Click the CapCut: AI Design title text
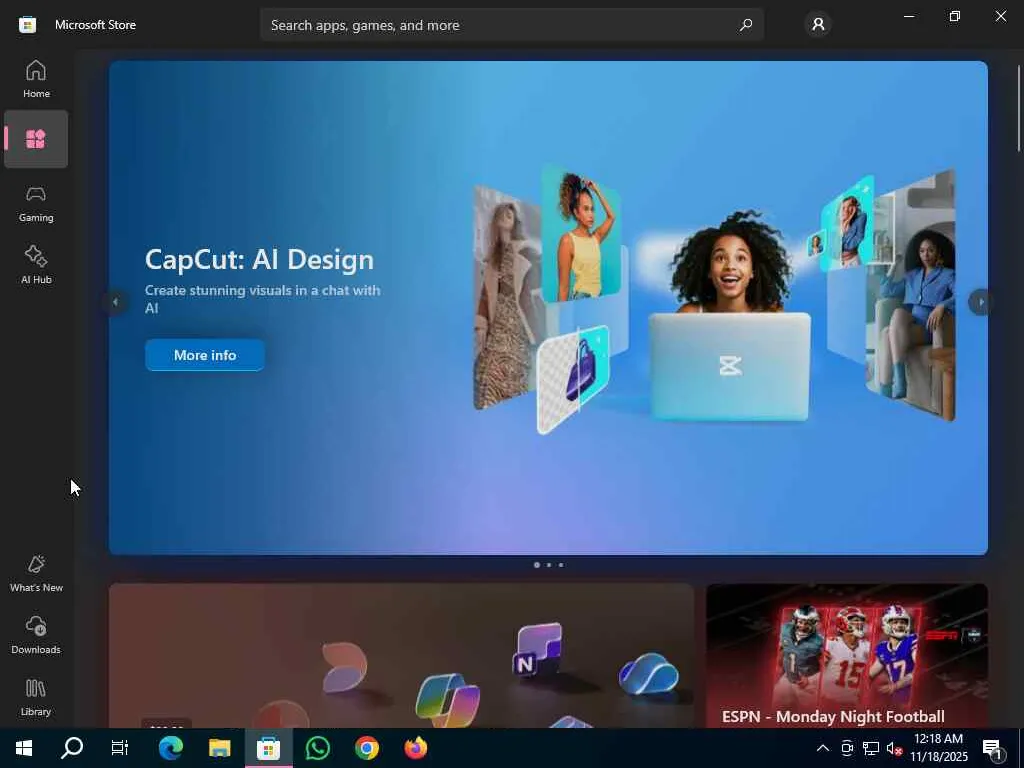 (259, 259)
